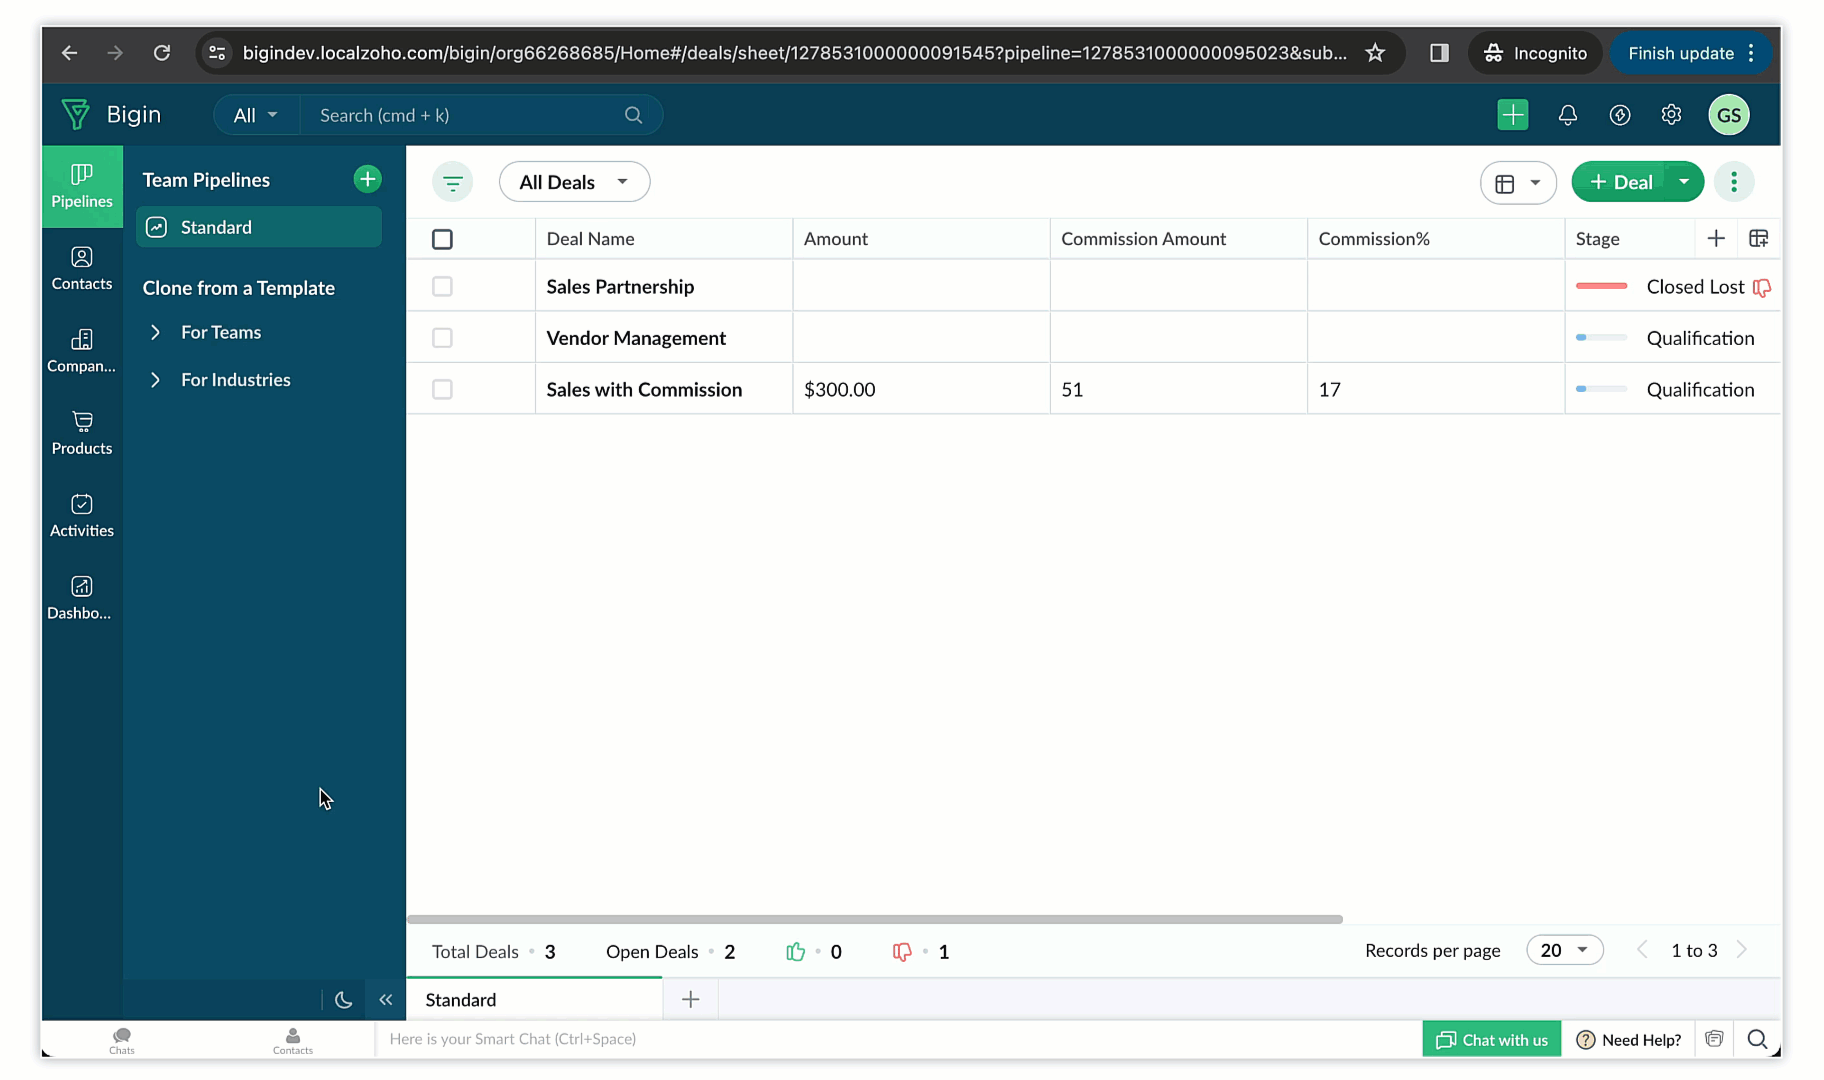Open the lightning-bolt icon in the top bar
1824x1080 pixels.
(x=1620, y=115)
